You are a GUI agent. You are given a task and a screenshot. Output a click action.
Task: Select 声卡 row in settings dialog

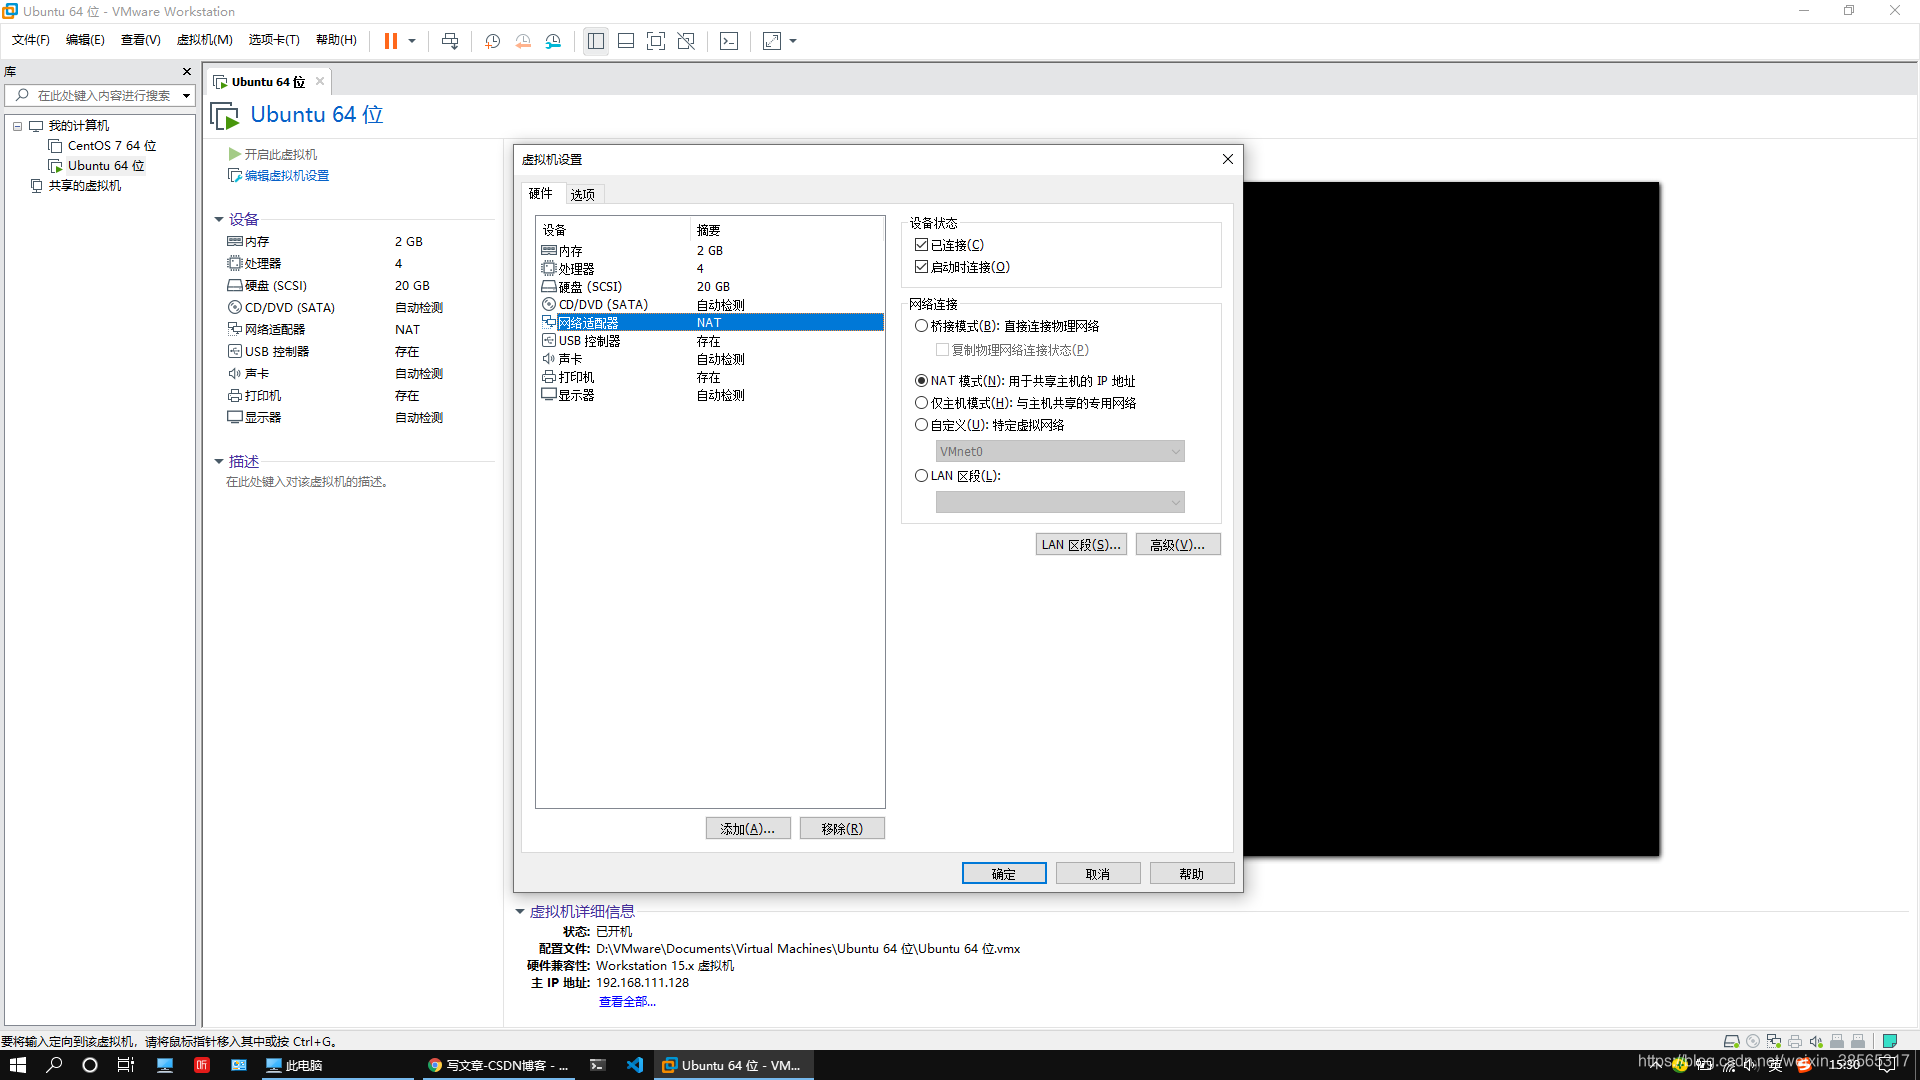710,359
